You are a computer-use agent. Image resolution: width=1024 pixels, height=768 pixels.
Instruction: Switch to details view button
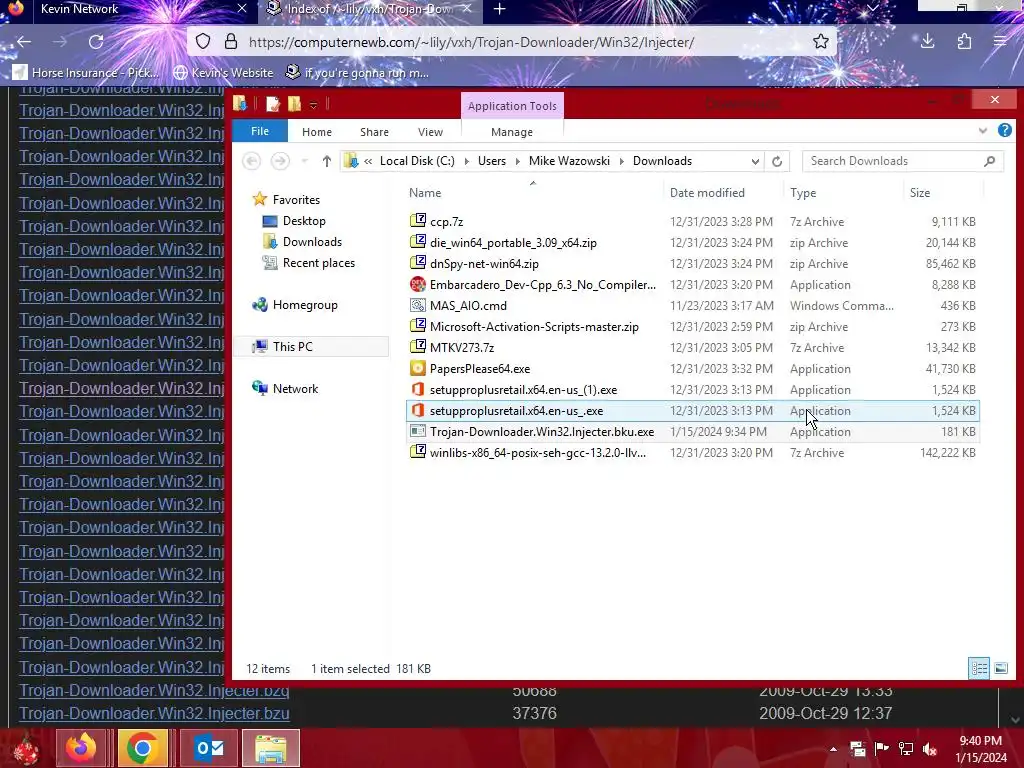tap(979, 668)
